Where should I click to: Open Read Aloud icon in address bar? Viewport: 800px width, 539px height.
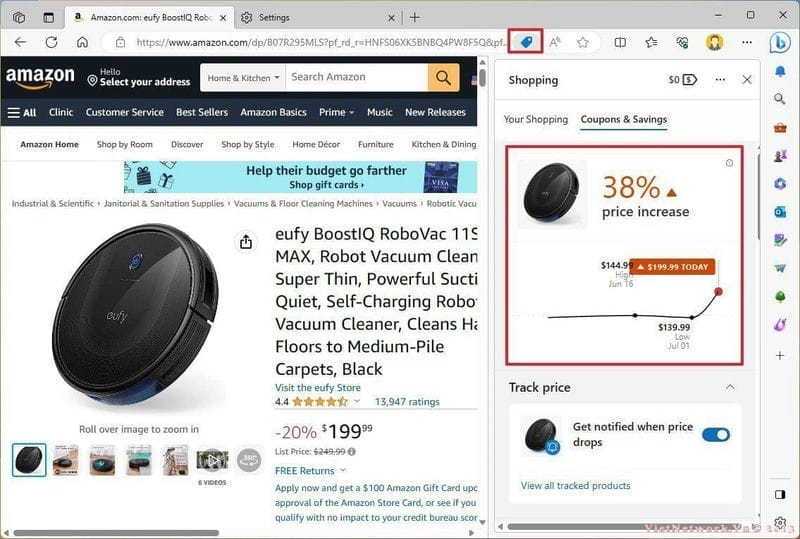[x=555, y=42]
